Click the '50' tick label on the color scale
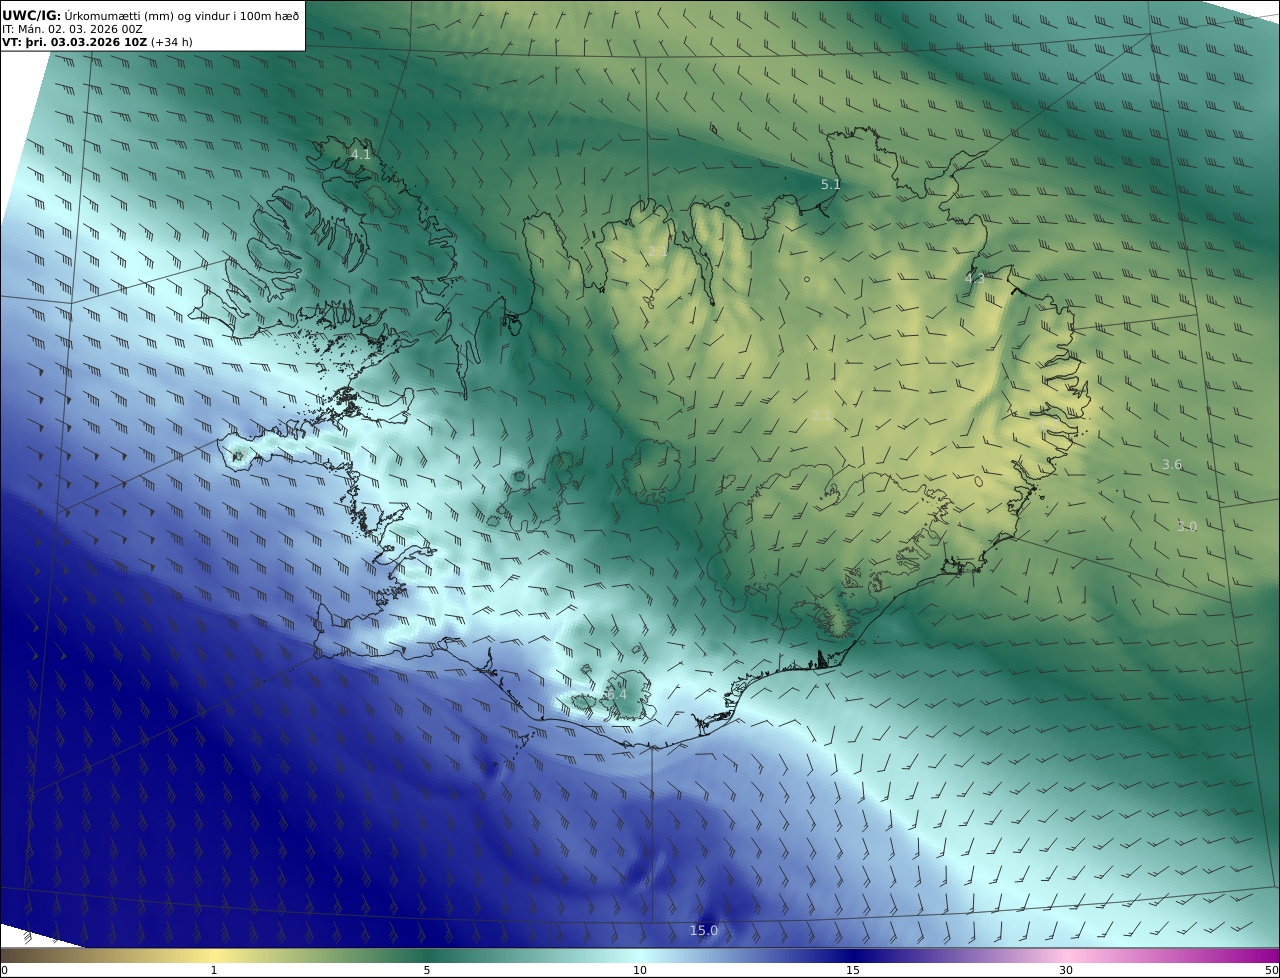Viewport: 1280px width, 978px height. pos(1271,970)
